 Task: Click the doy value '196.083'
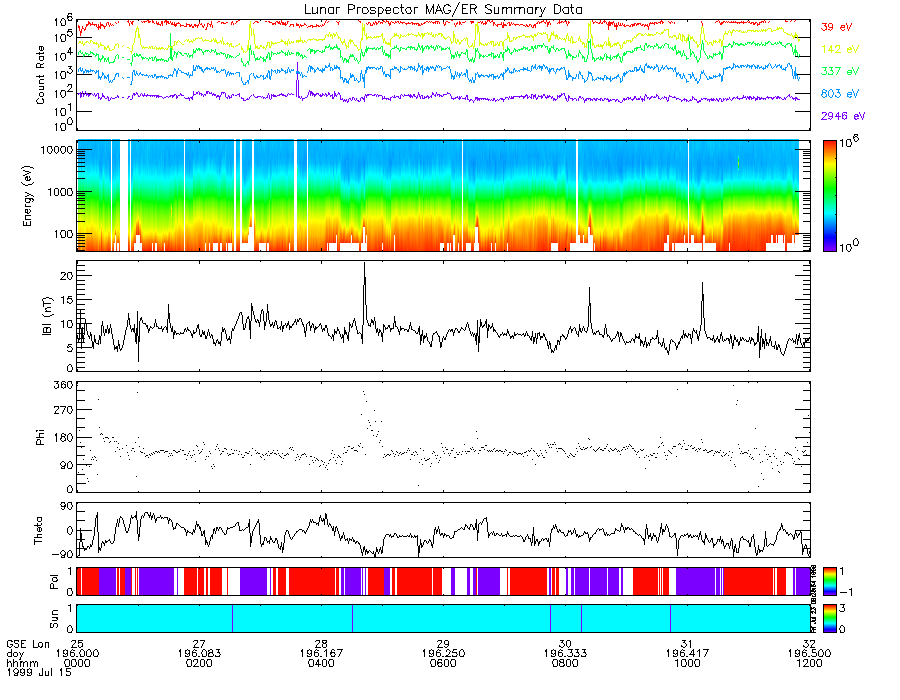point(199,654)
